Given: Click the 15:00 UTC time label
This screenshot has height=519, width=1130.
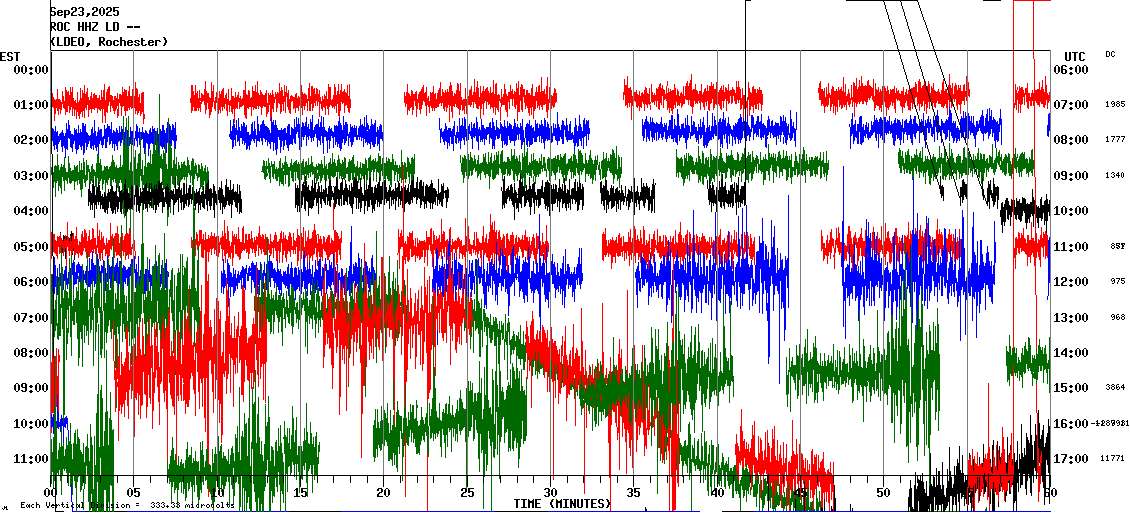Looking at the screenshot, I should (1072, 388).
